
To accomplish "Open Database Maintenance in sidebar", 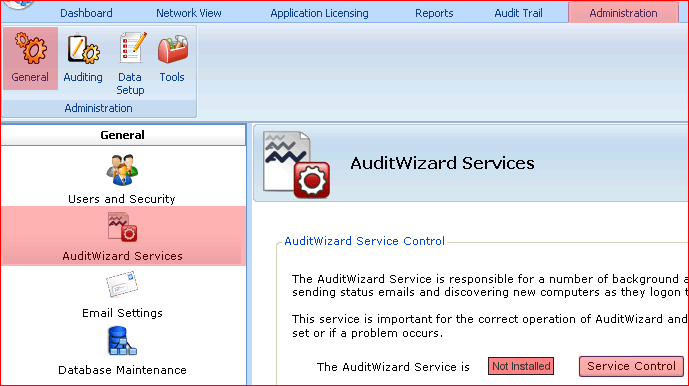I will (122, 351).
